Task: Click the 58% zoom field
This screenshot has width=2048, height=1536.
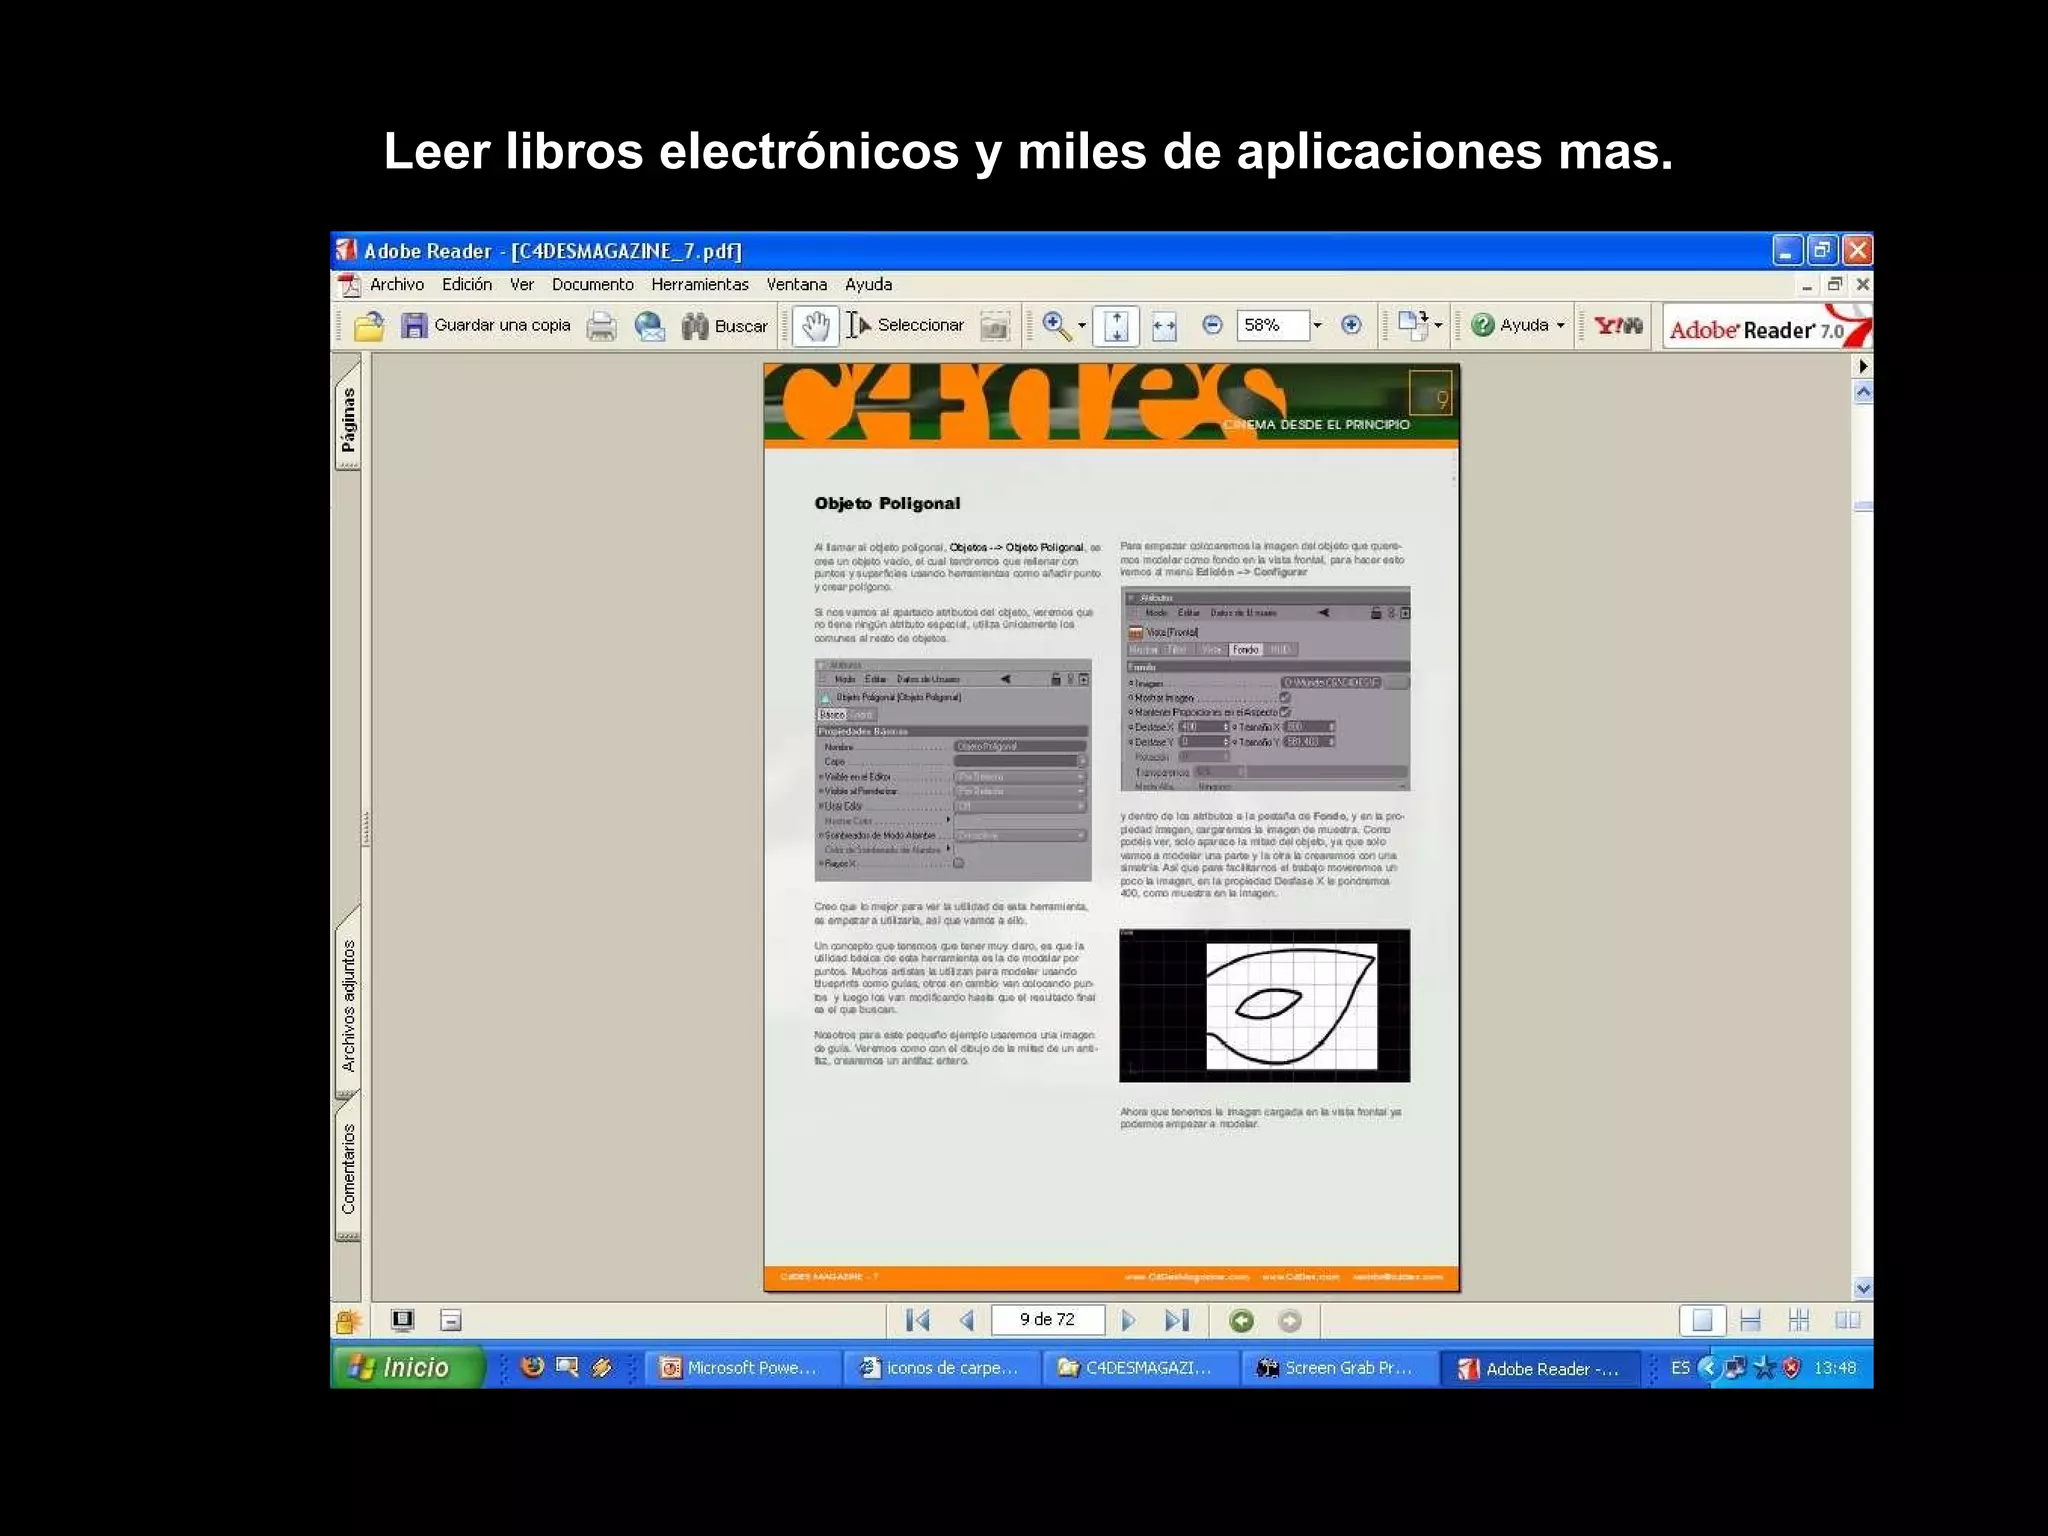Action: click(x=1272, y=325)
